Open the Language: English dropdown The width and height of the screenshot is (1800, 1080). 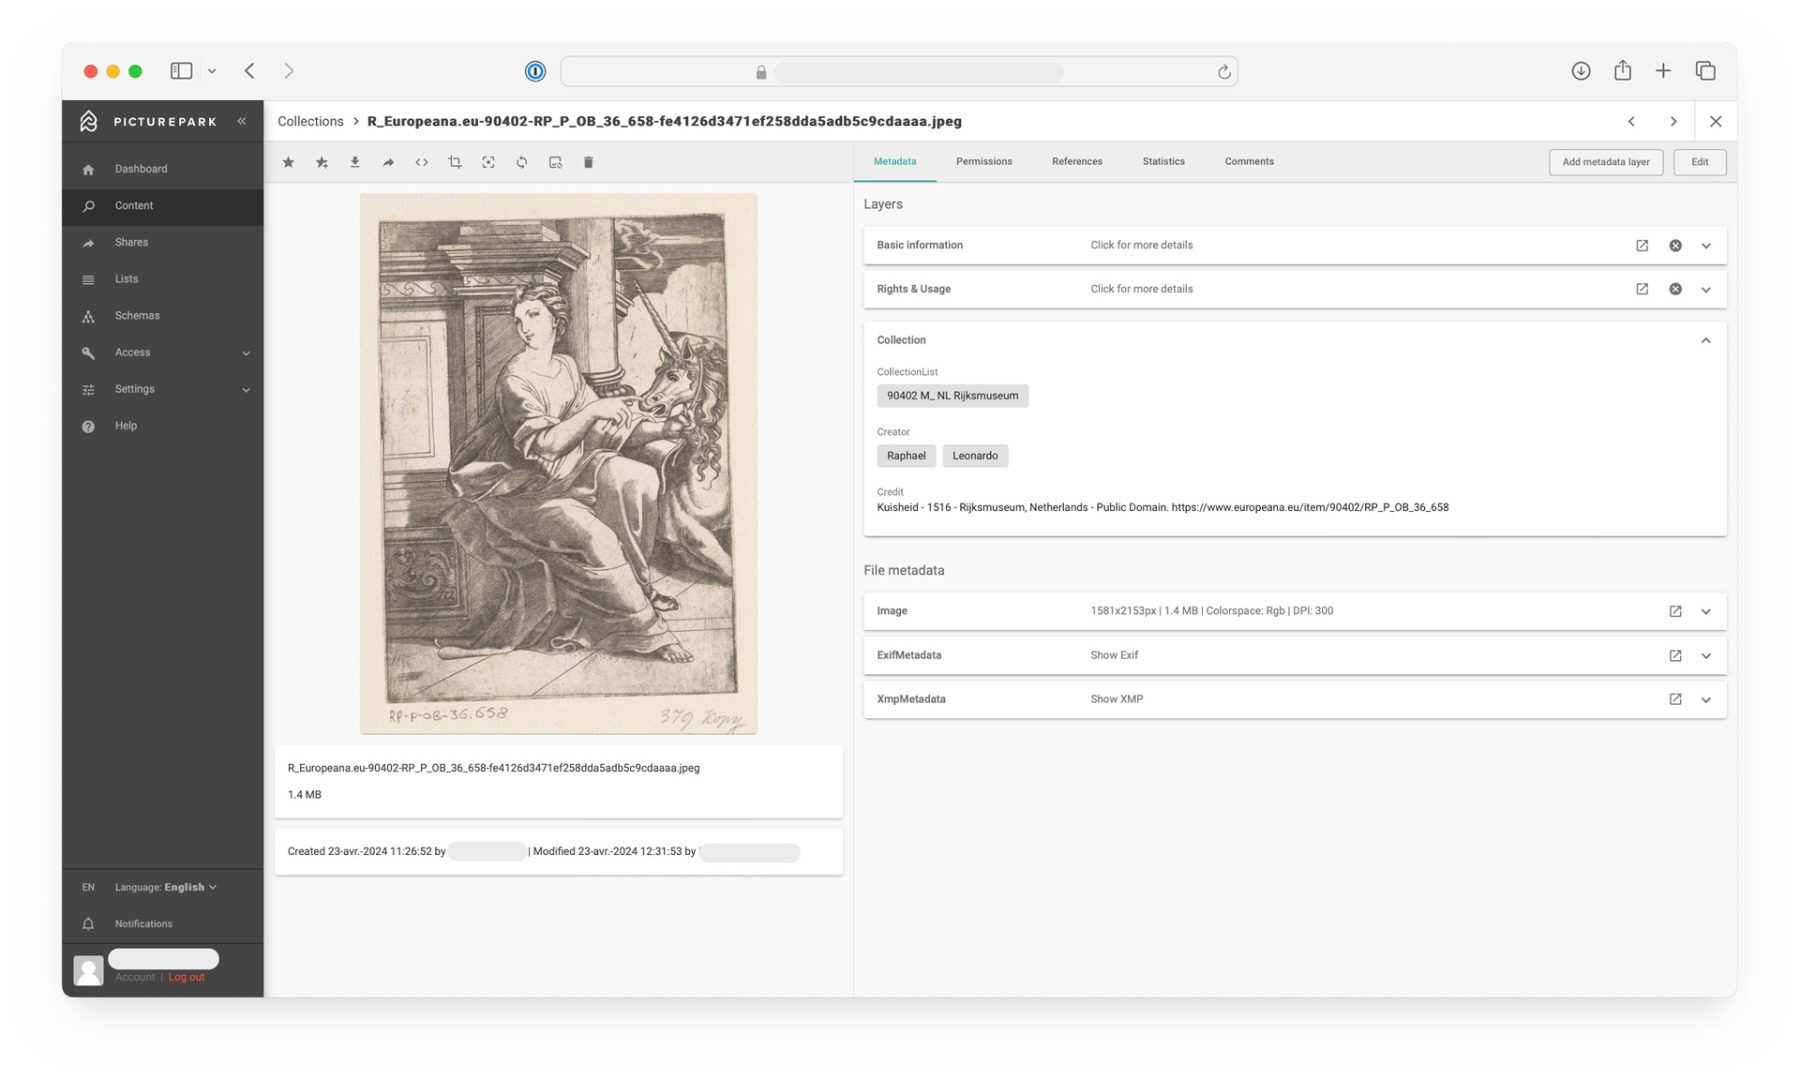click(x=166, y=887)
